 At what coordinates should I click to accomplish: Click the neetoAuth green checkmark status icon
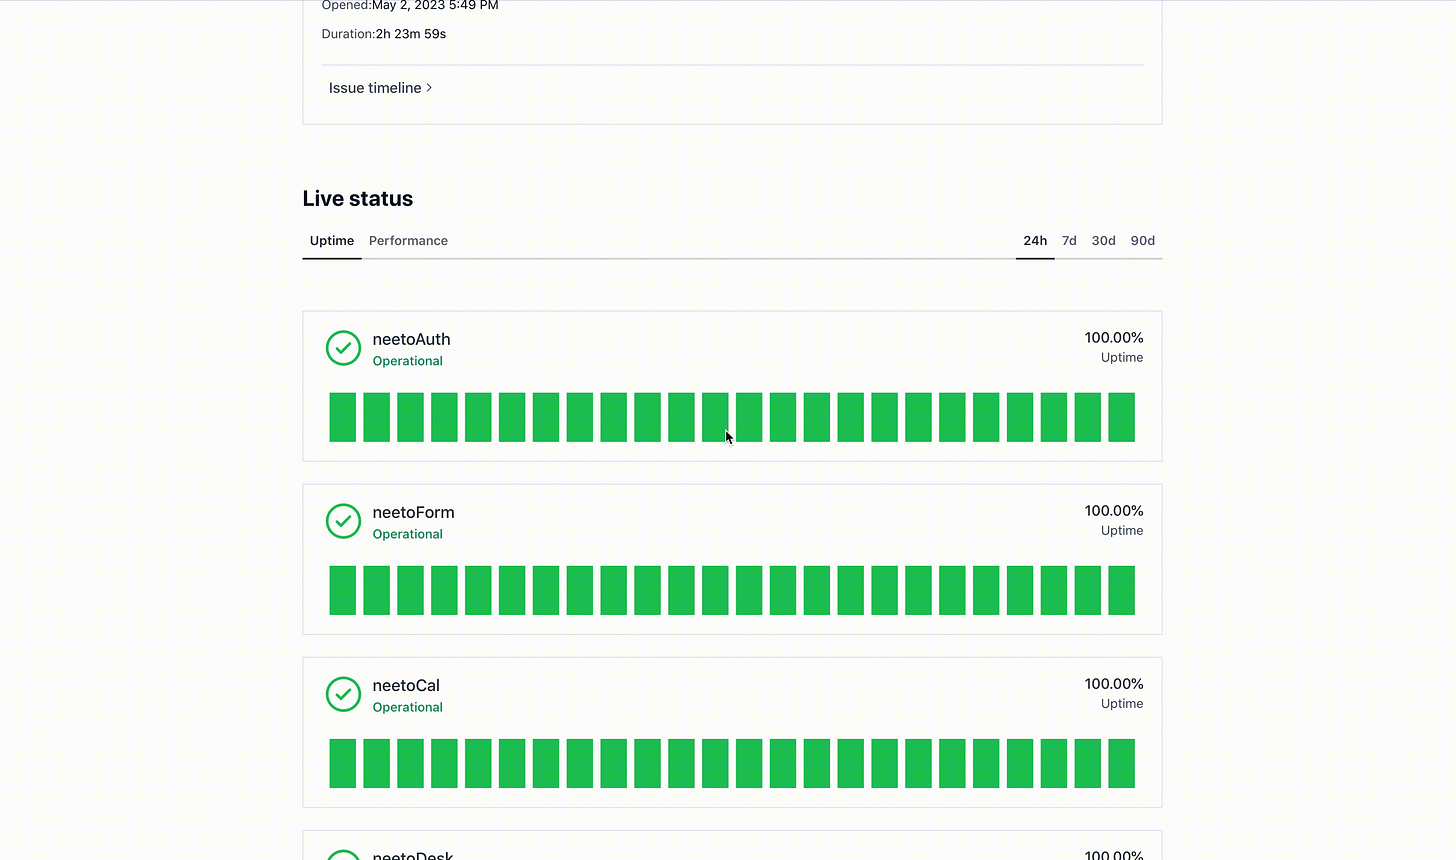[343, 348]
